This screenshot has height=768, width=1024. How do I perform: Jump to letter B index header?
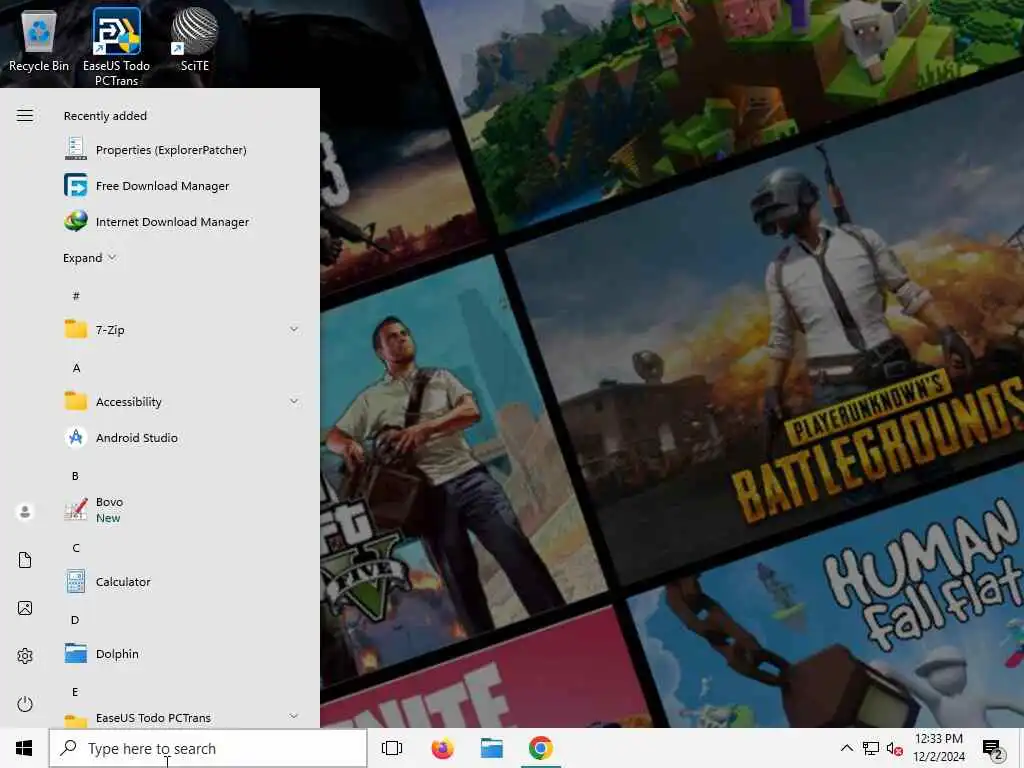(75, 475)
